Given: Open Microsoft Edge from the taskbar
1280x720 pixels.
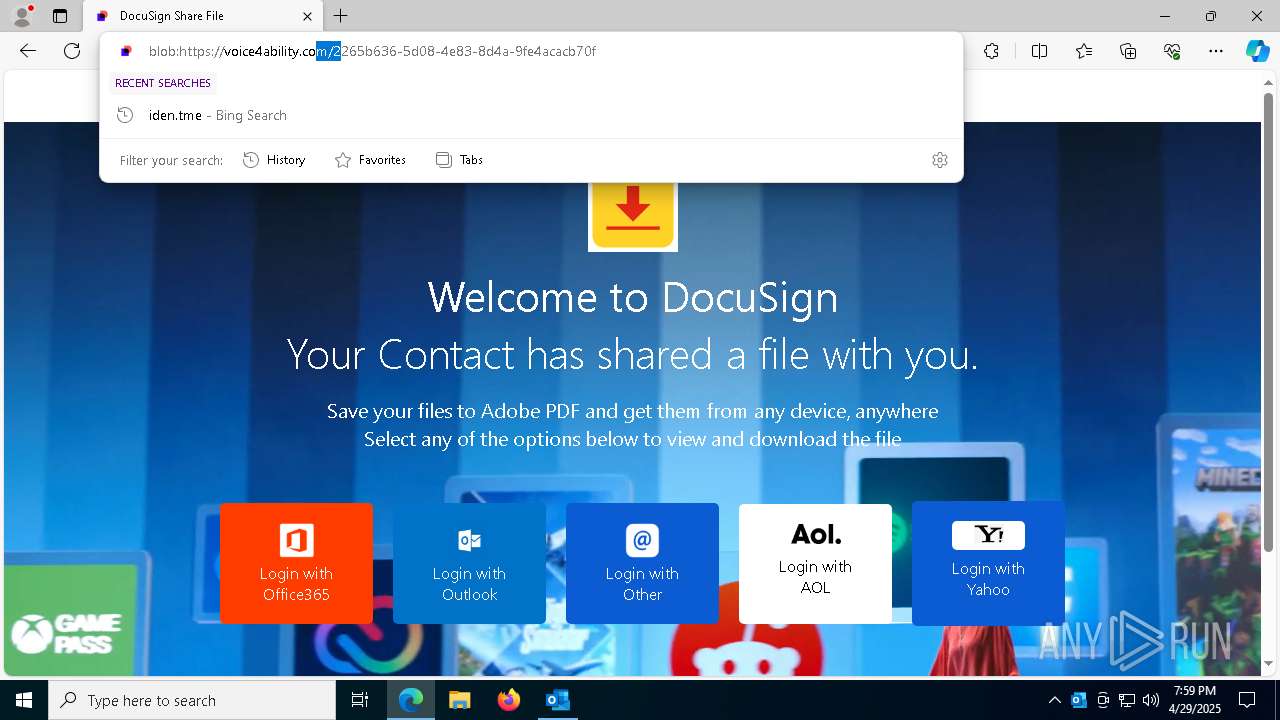Looking at the screenshot, I should (x=411, y=700).
